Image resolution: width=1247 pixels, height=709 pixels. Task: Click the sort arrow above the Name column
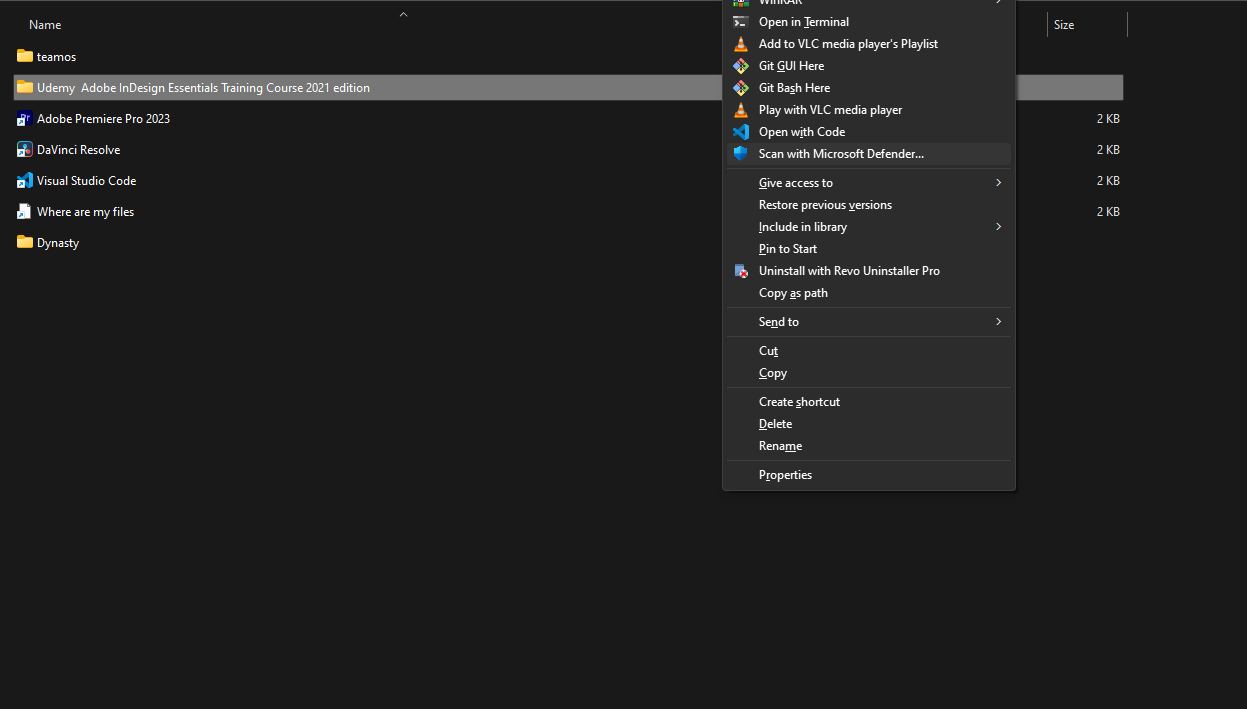403,14
